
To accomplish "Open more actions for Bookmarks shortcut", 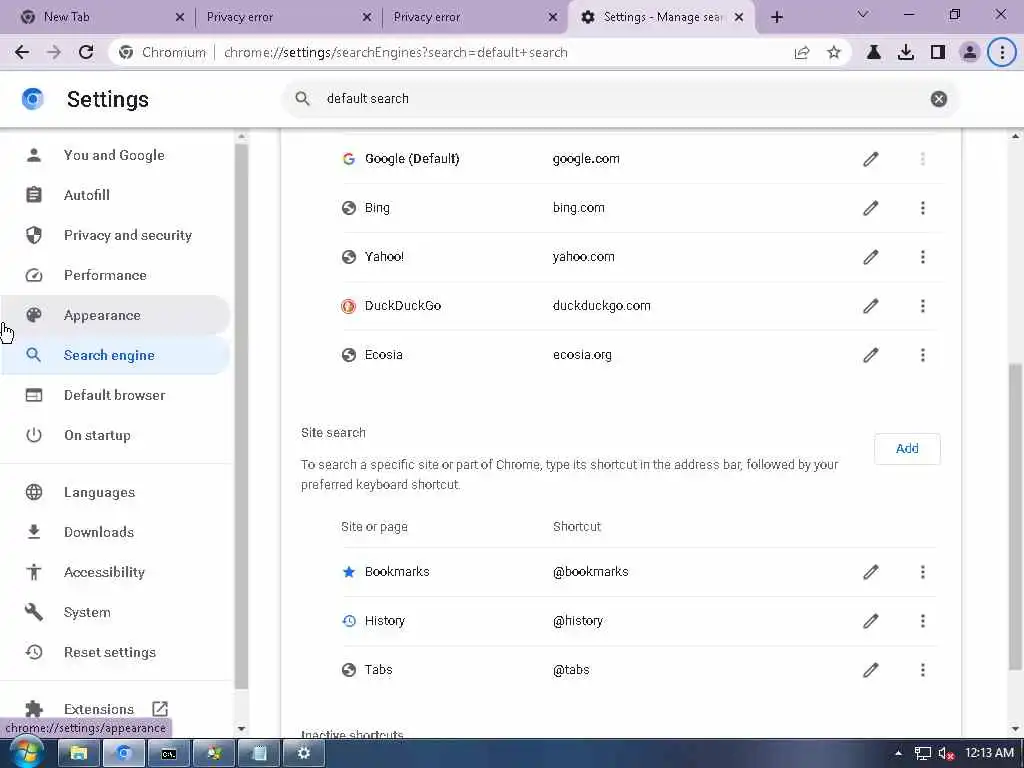I will point(922,572).
